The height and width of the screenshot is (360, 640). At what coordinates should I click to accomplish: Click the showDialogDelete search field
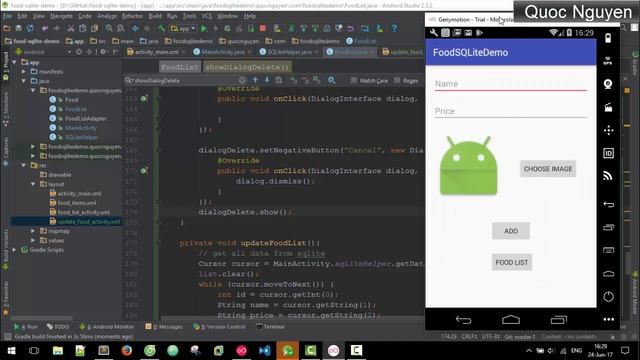[x=186, y=80]
